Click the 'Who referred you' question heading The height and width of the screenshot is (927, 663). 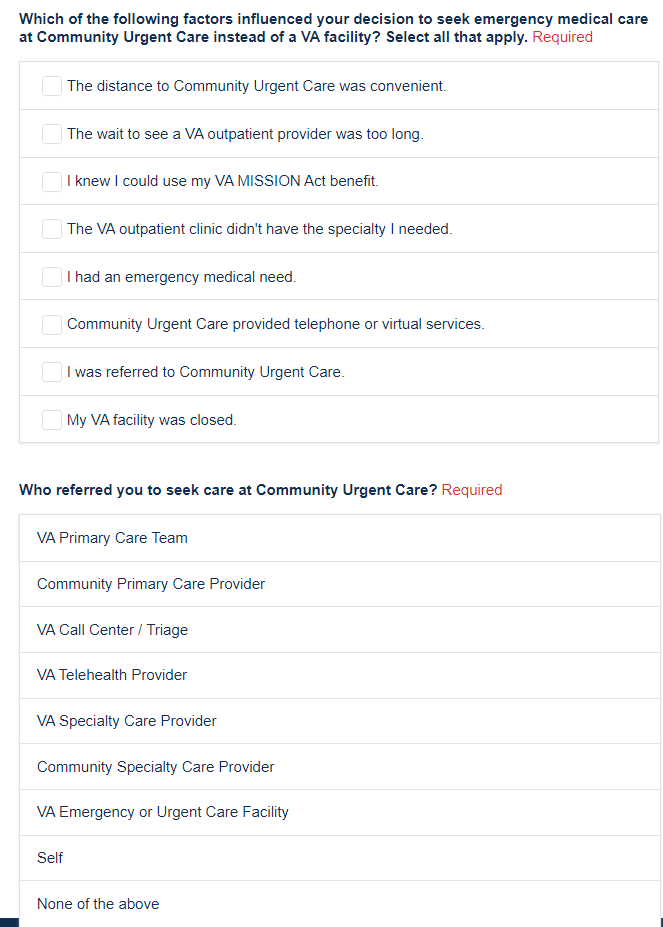point(228,490)
